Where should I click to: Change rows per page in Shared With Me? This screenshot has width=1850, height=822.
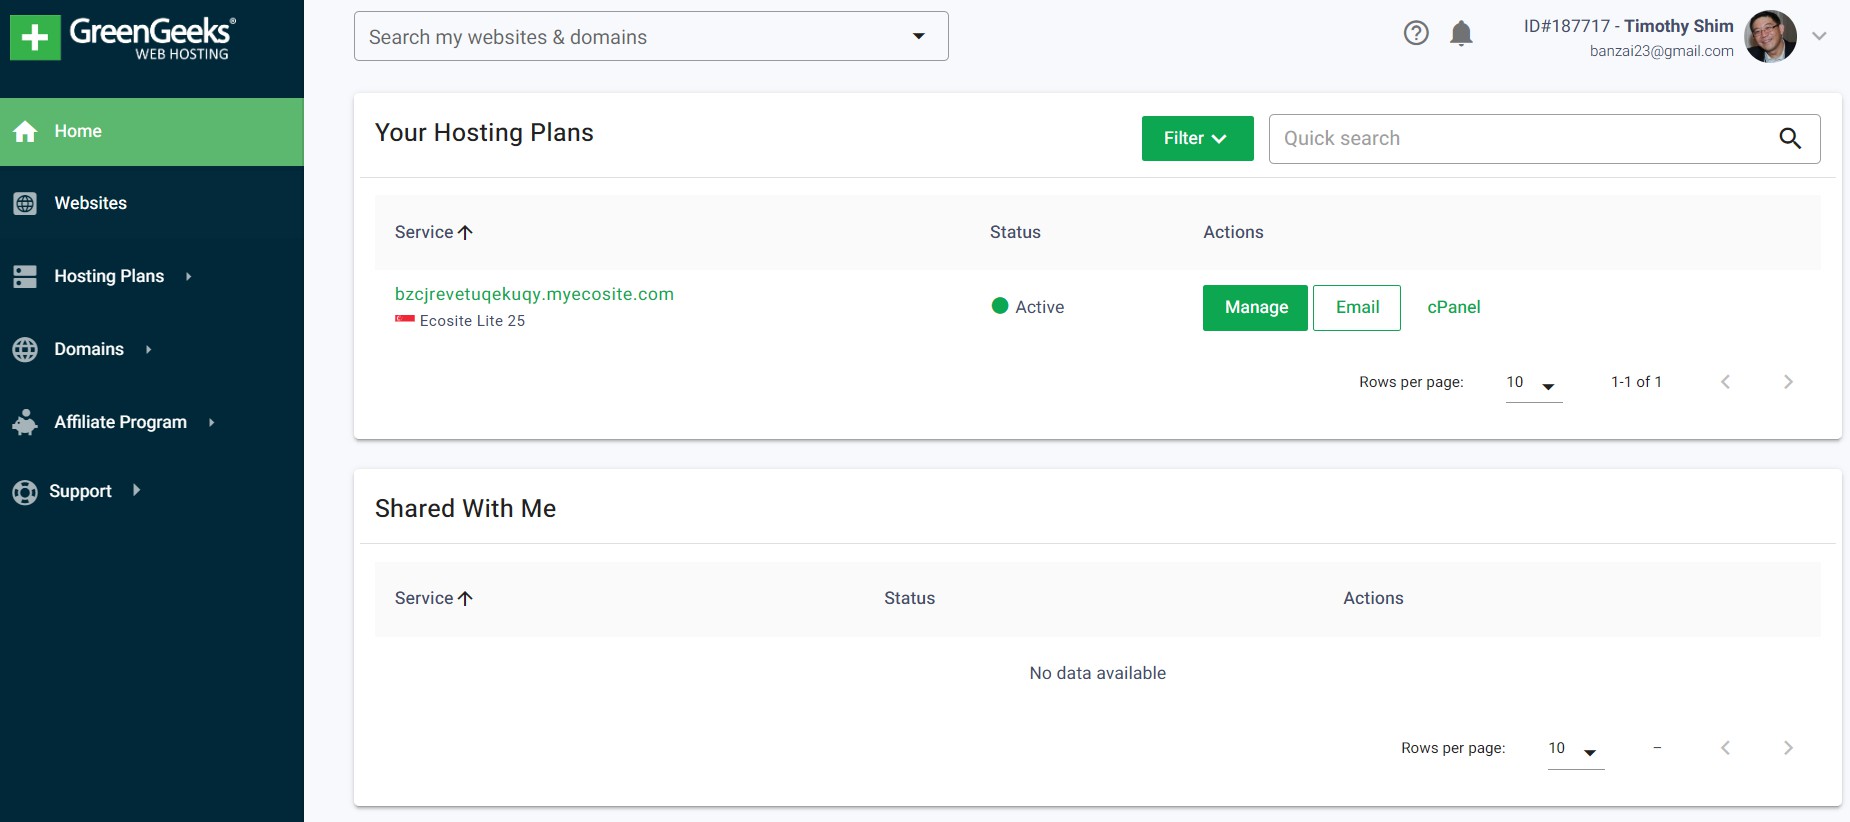tap(1575, 749)
